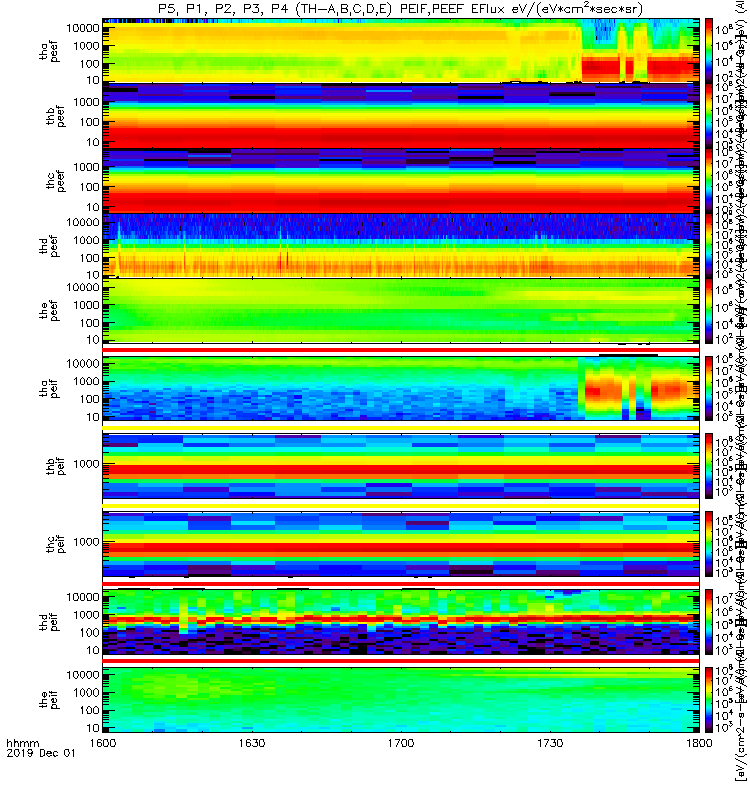The image size is (750, 800).
Task: Click inside the thc peef spectrogram panel
Action: tap(401, 181)
